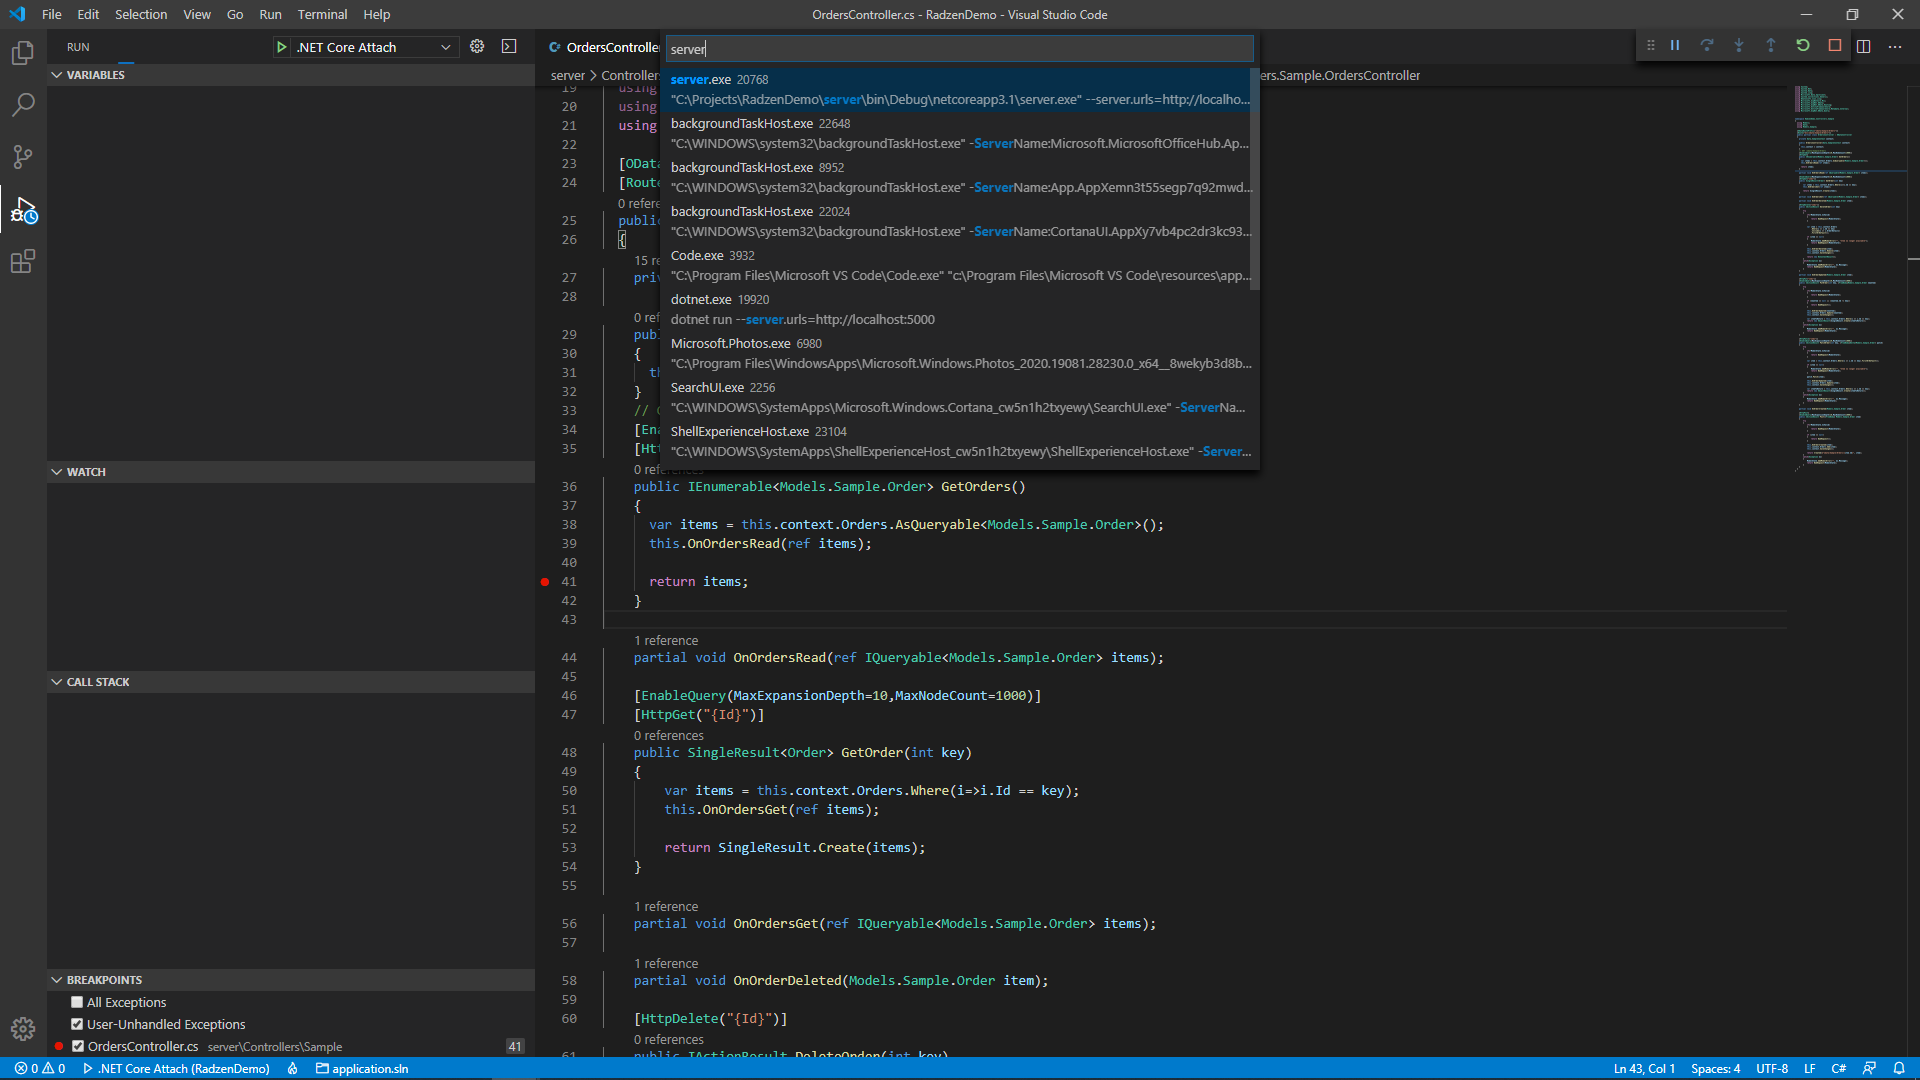Select backgroundTaskHost.exe 22024 process
1920x1080 pixels.
pos(955,221)
